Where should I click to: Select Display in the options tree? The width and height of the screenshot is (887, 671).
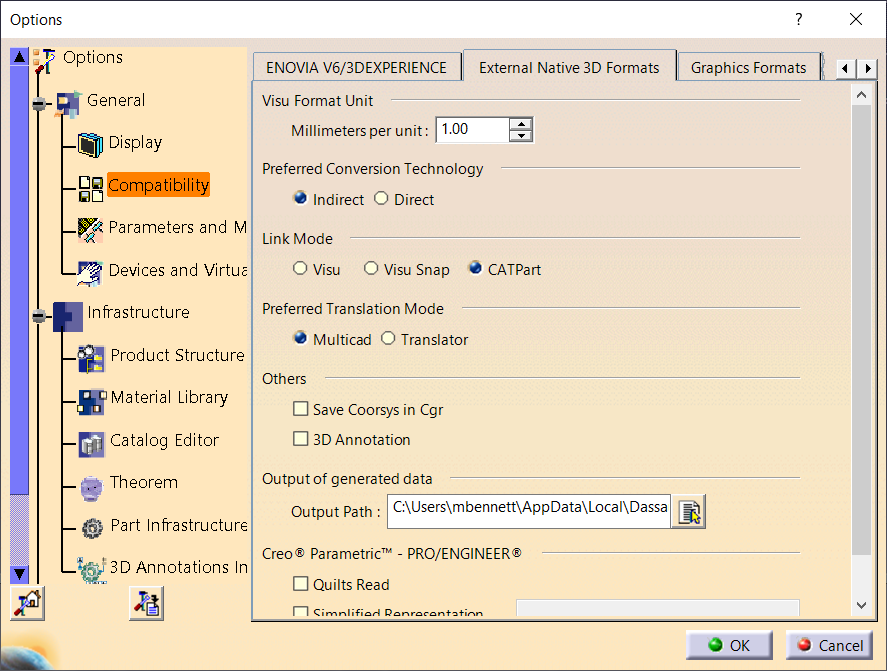135,143
